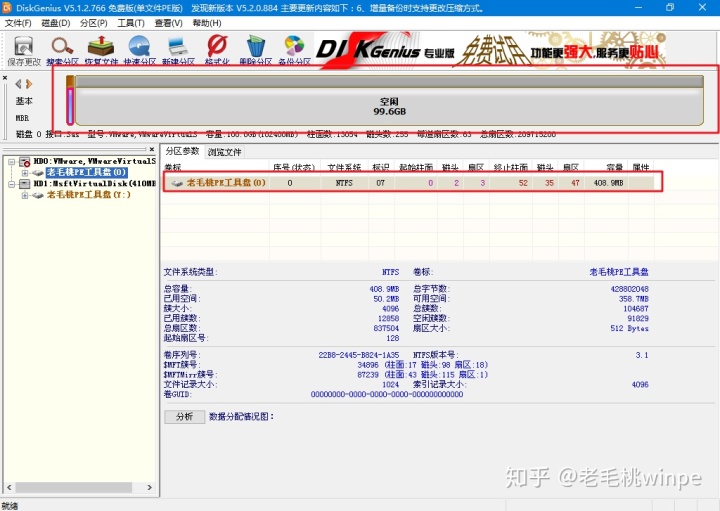Click the total sectors value 837504
This screenshot has height=511, width=720.
(387, 328)
